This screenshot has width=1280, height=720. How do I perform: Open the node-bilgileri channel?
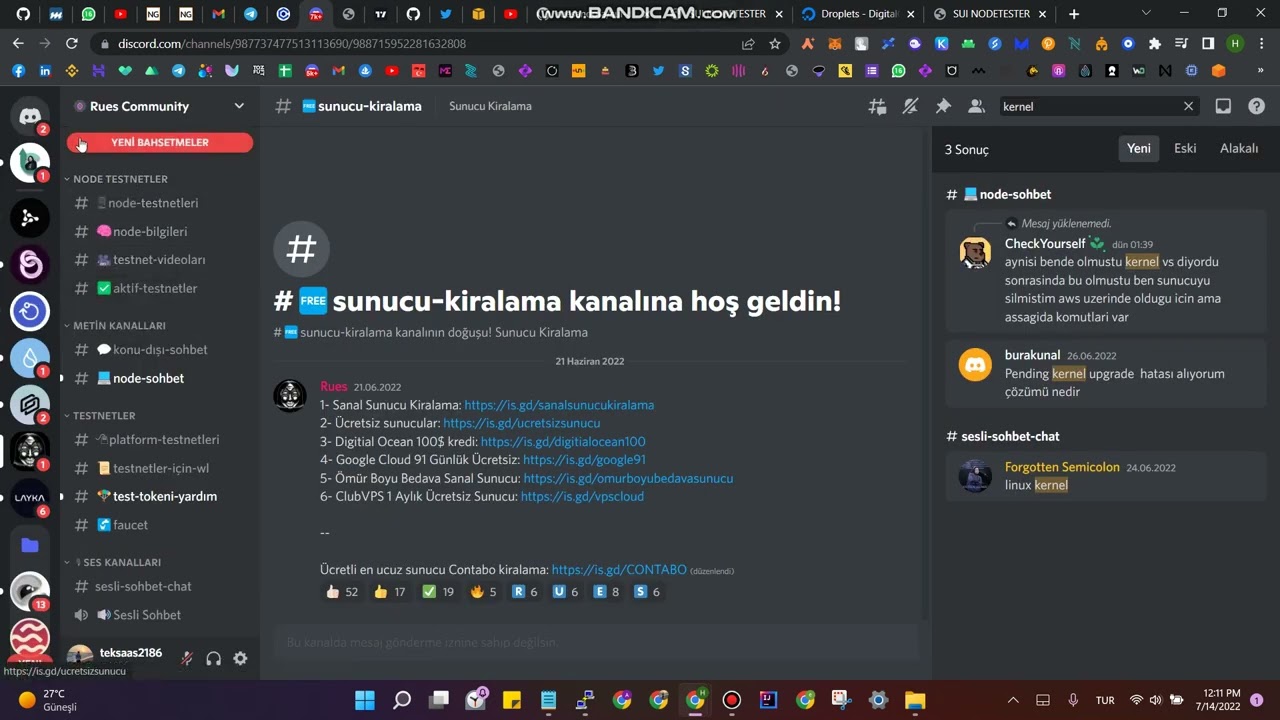point(148,231)
